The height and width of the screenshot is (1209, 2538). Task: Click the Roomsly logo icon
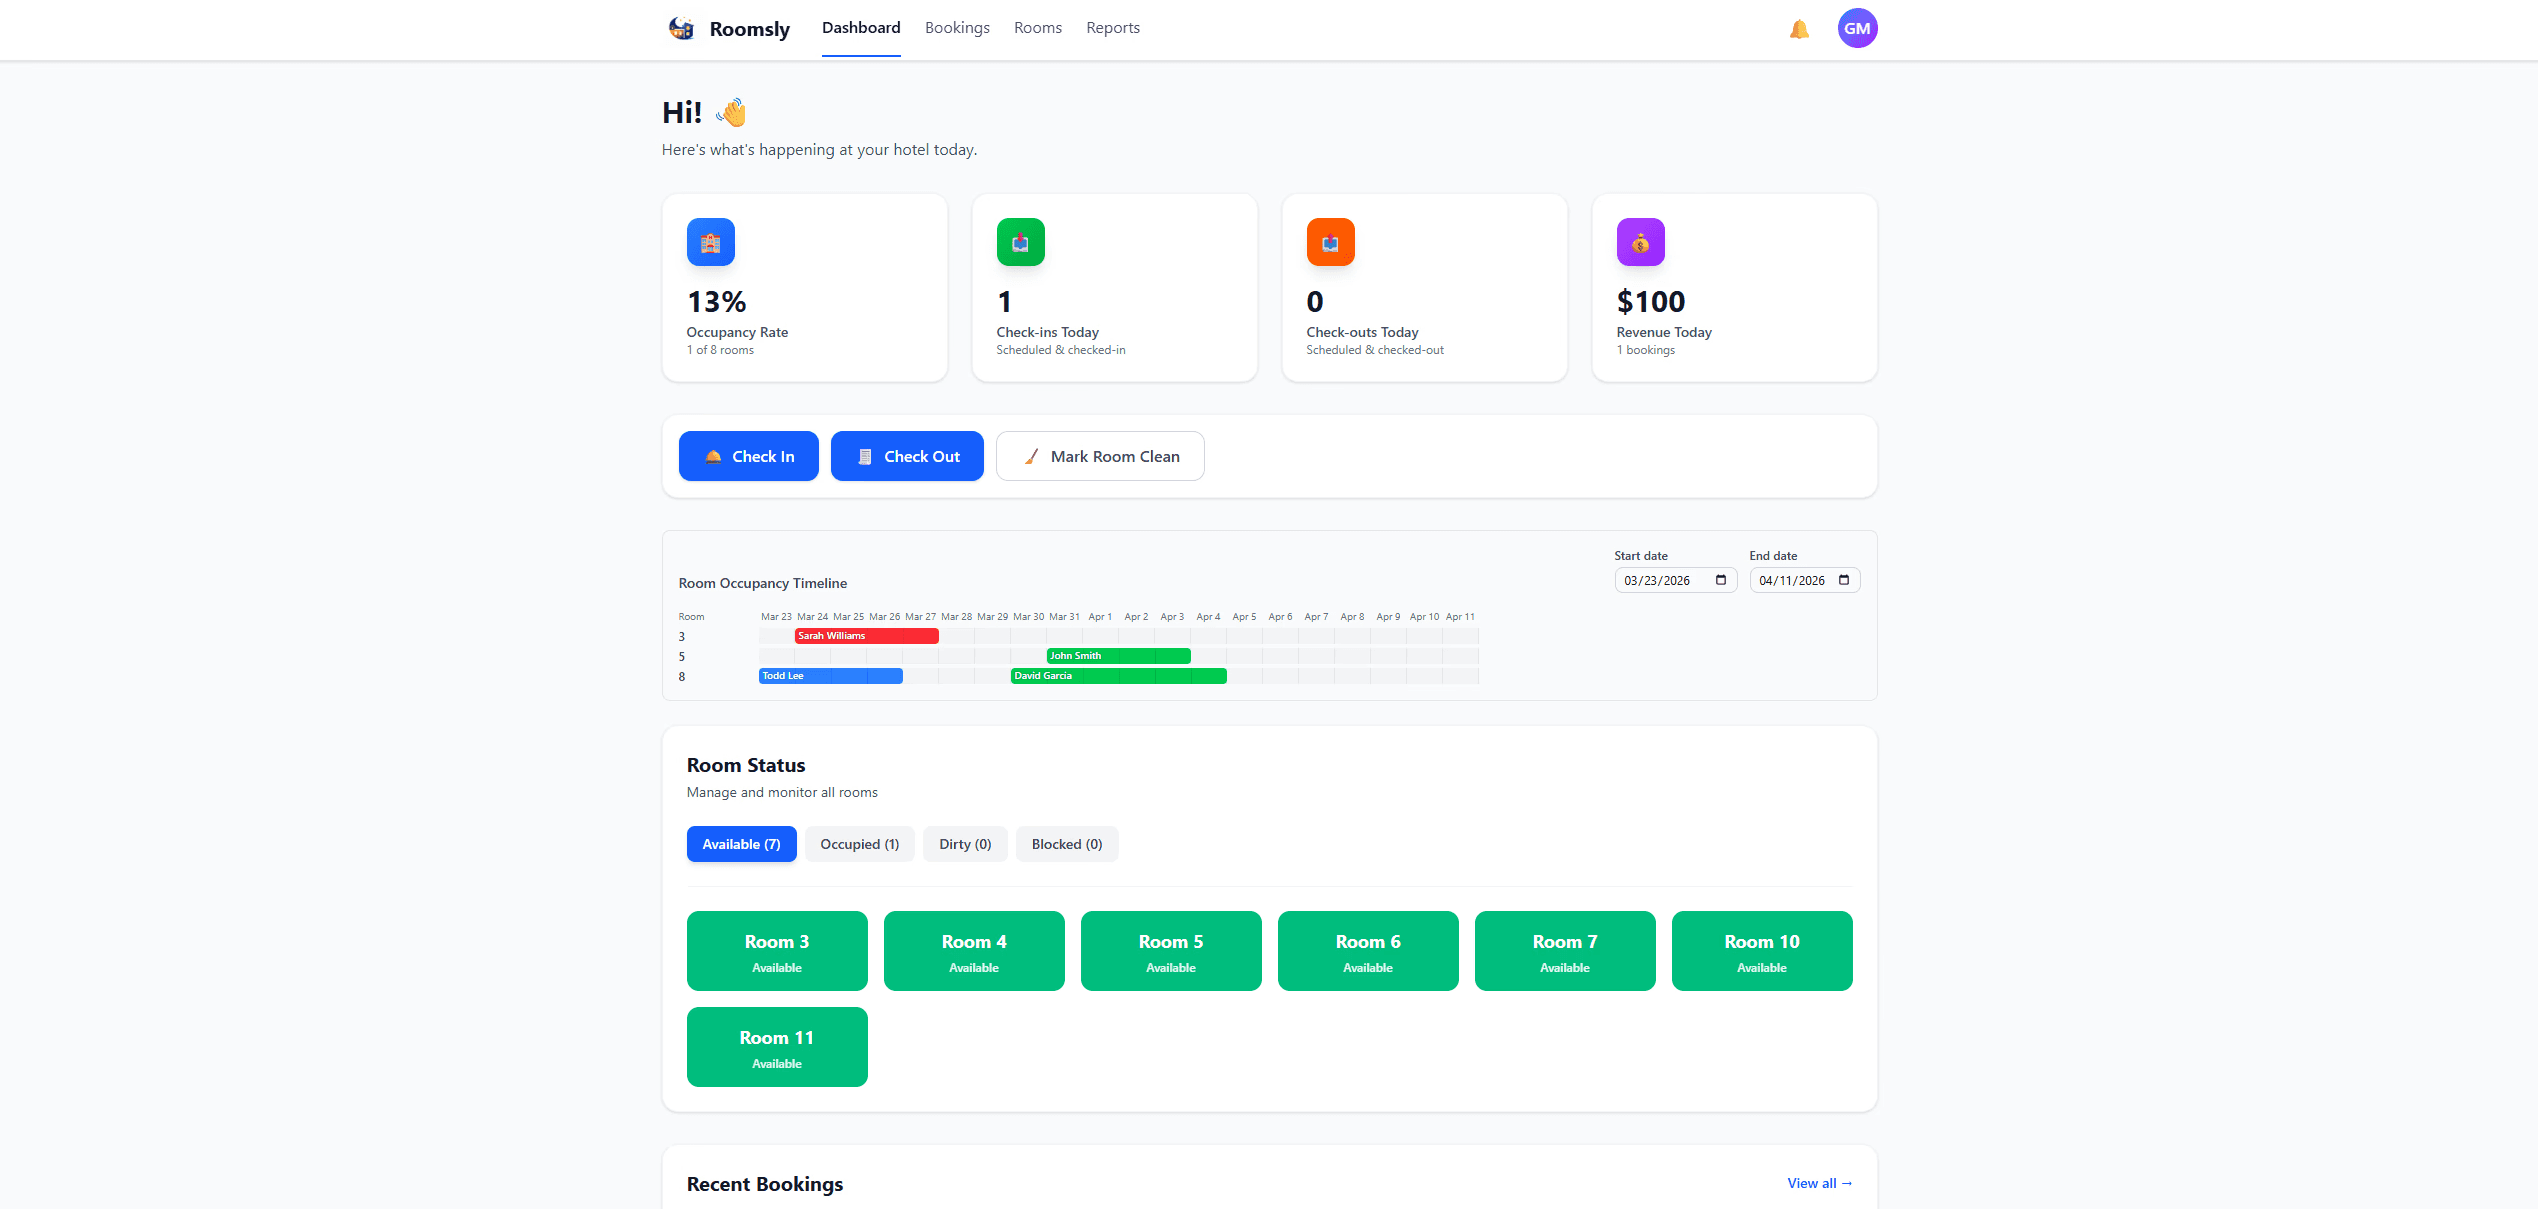(x=682, y=28)
